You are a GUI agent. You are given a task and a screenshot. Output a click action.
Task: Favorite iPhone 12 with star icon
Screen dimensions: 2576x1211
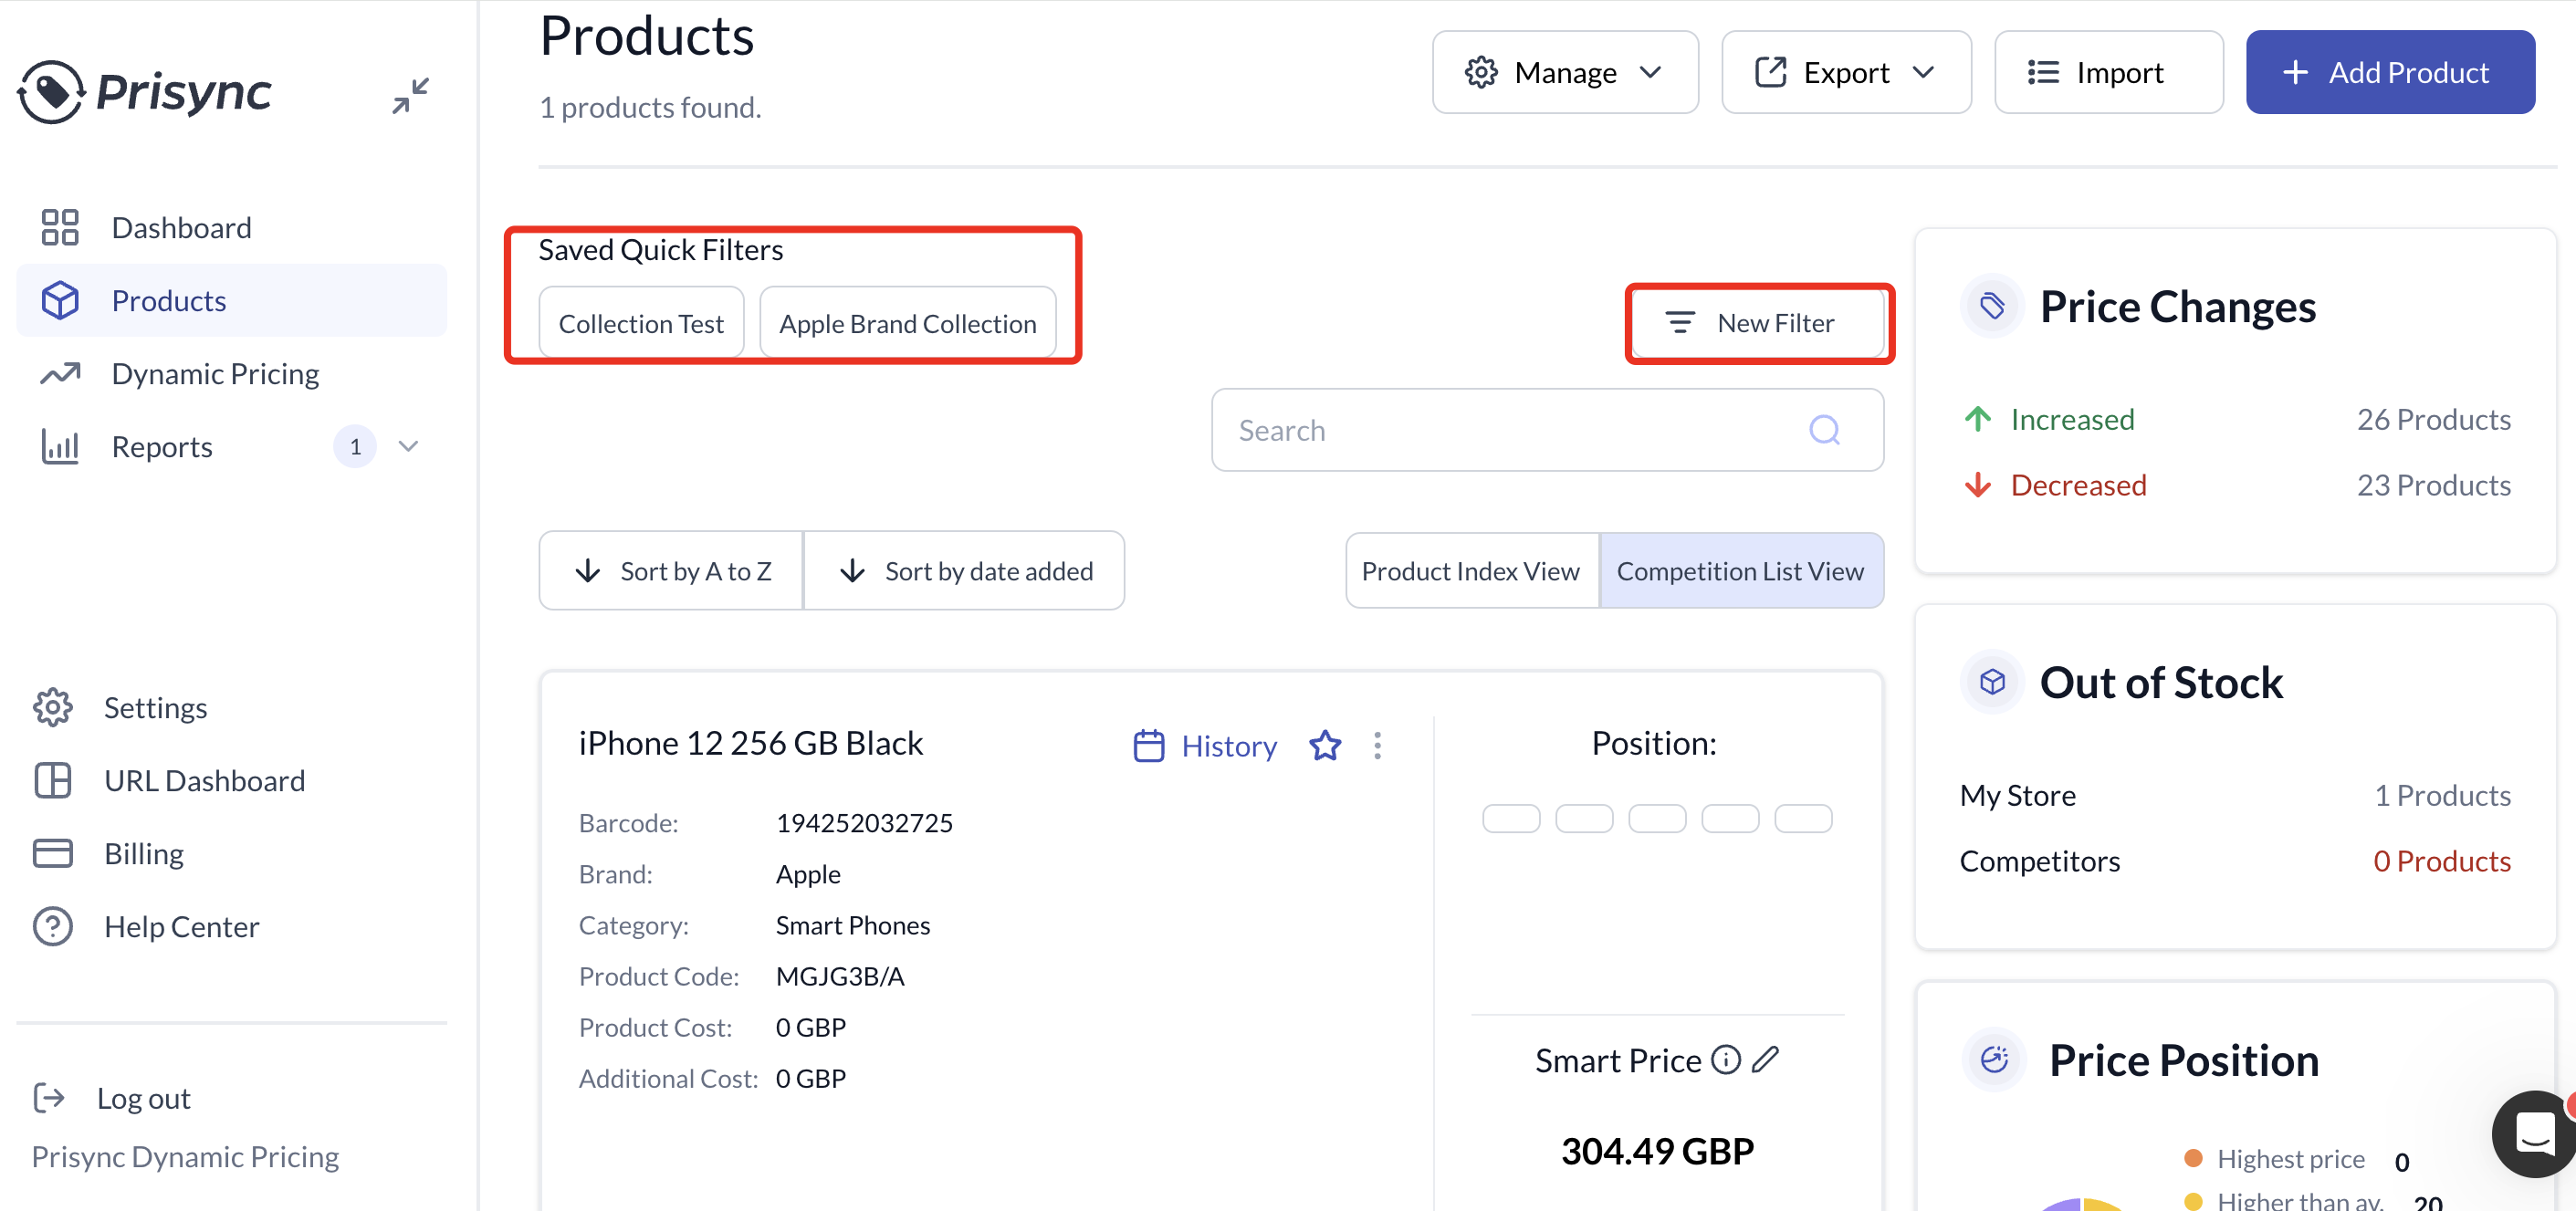click(x=1325, y=745)
